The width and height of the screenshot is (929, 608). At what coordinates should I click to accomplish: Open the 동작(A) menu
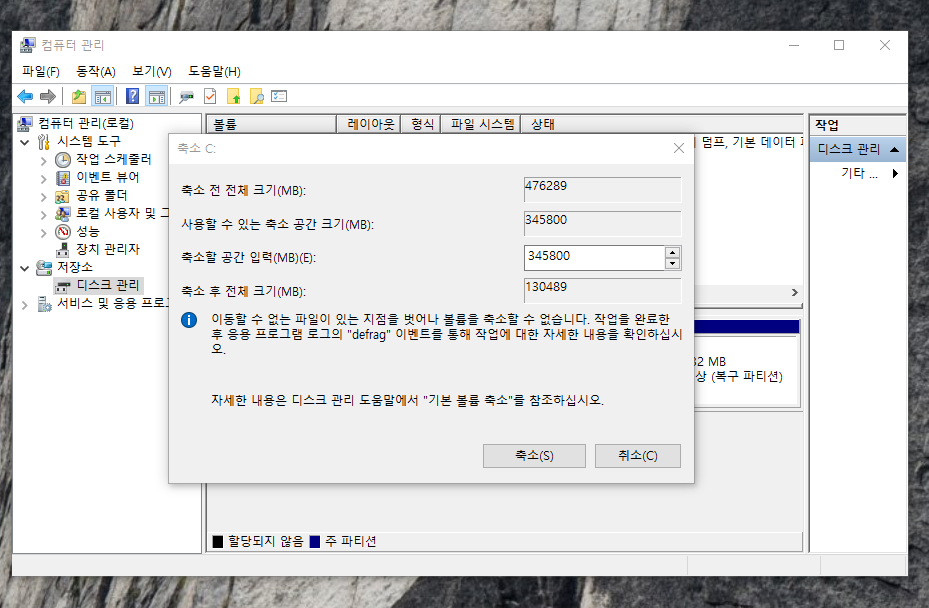click(96, 72)
